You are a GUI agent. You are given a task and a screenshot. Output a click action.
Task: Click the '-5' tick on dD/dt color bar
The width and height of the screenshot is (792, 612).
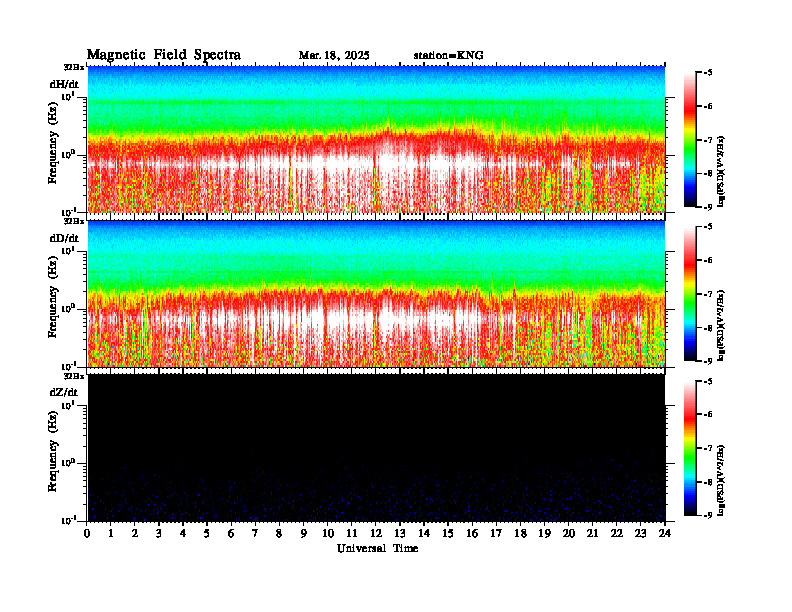tap(708, 227)
